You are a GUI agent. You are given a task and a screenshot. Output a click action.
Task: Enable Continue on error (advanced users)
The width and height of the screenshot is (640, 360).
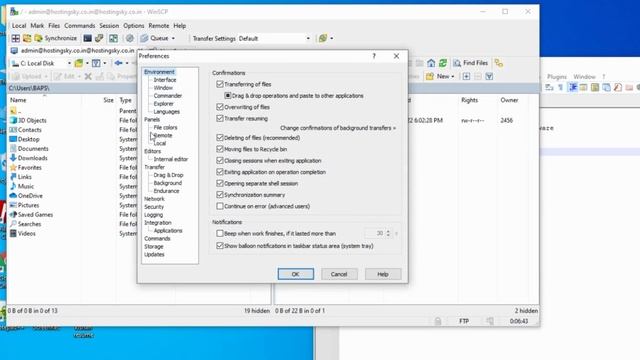point(220,206)
